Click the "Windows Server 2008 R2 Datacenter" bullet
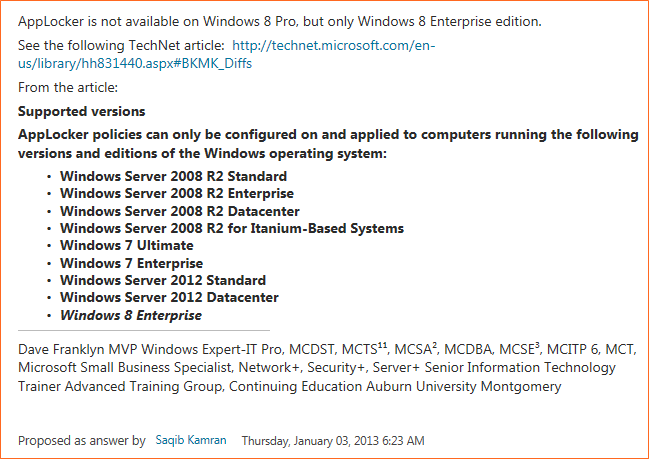This screenshot has height=459, width=649. click(179, 211)
